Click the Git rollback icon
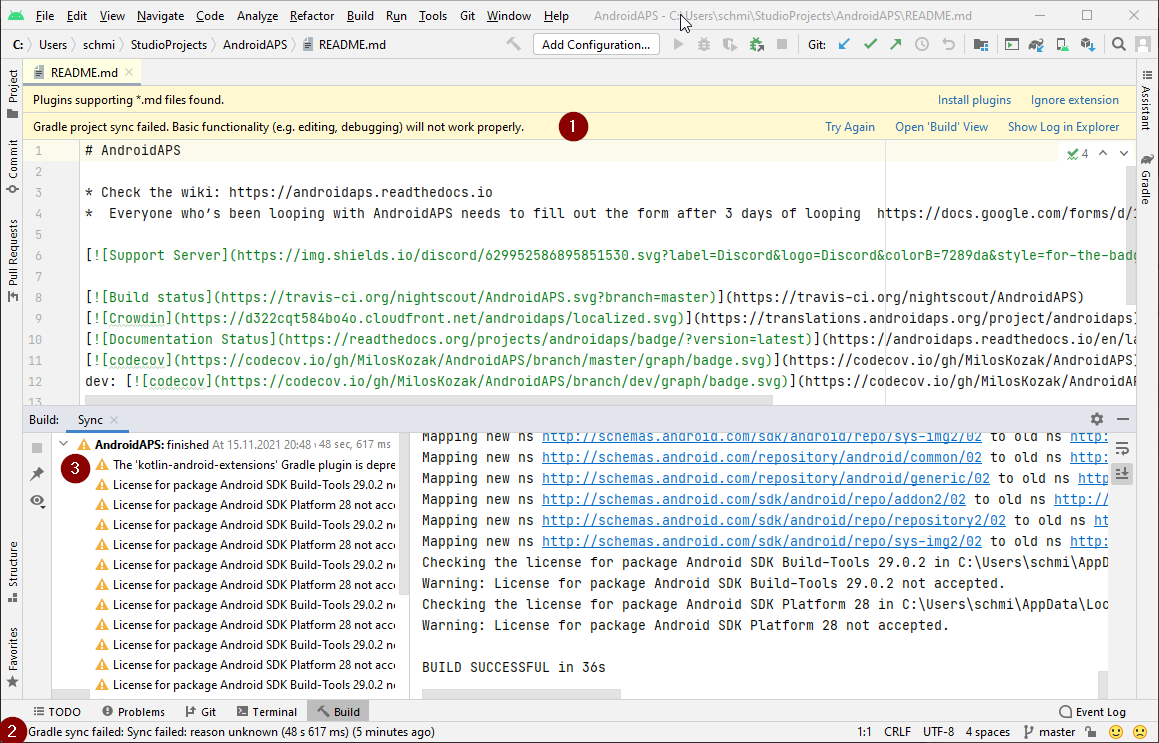 click(948, 44)
